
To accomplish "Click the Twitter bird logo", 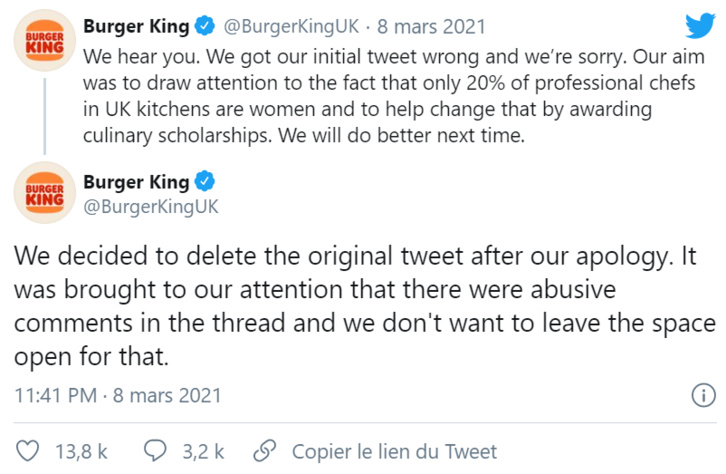I will point(695,25).
